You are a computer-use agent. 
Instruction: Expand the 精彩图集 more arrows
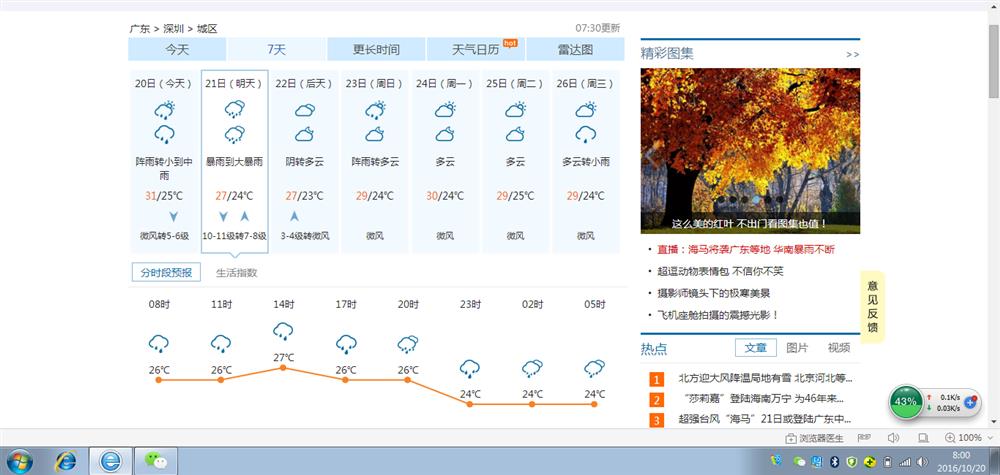point(852,54)
